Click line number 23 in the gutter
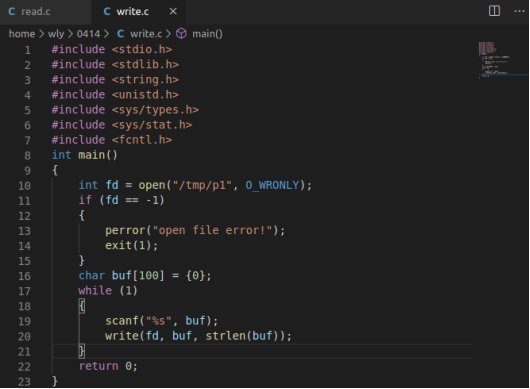The image size is (530, 389). click(x=24, y=382)
